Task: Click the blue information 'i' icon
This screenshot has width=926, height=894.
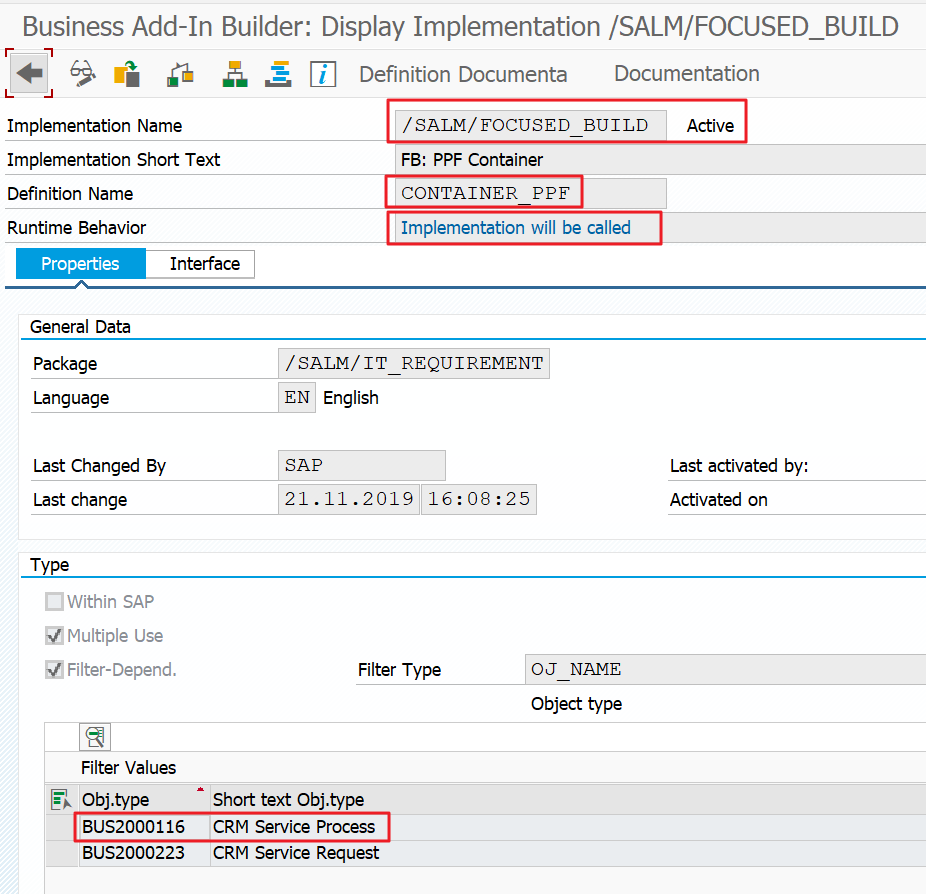Action: [x=322, y=73]
